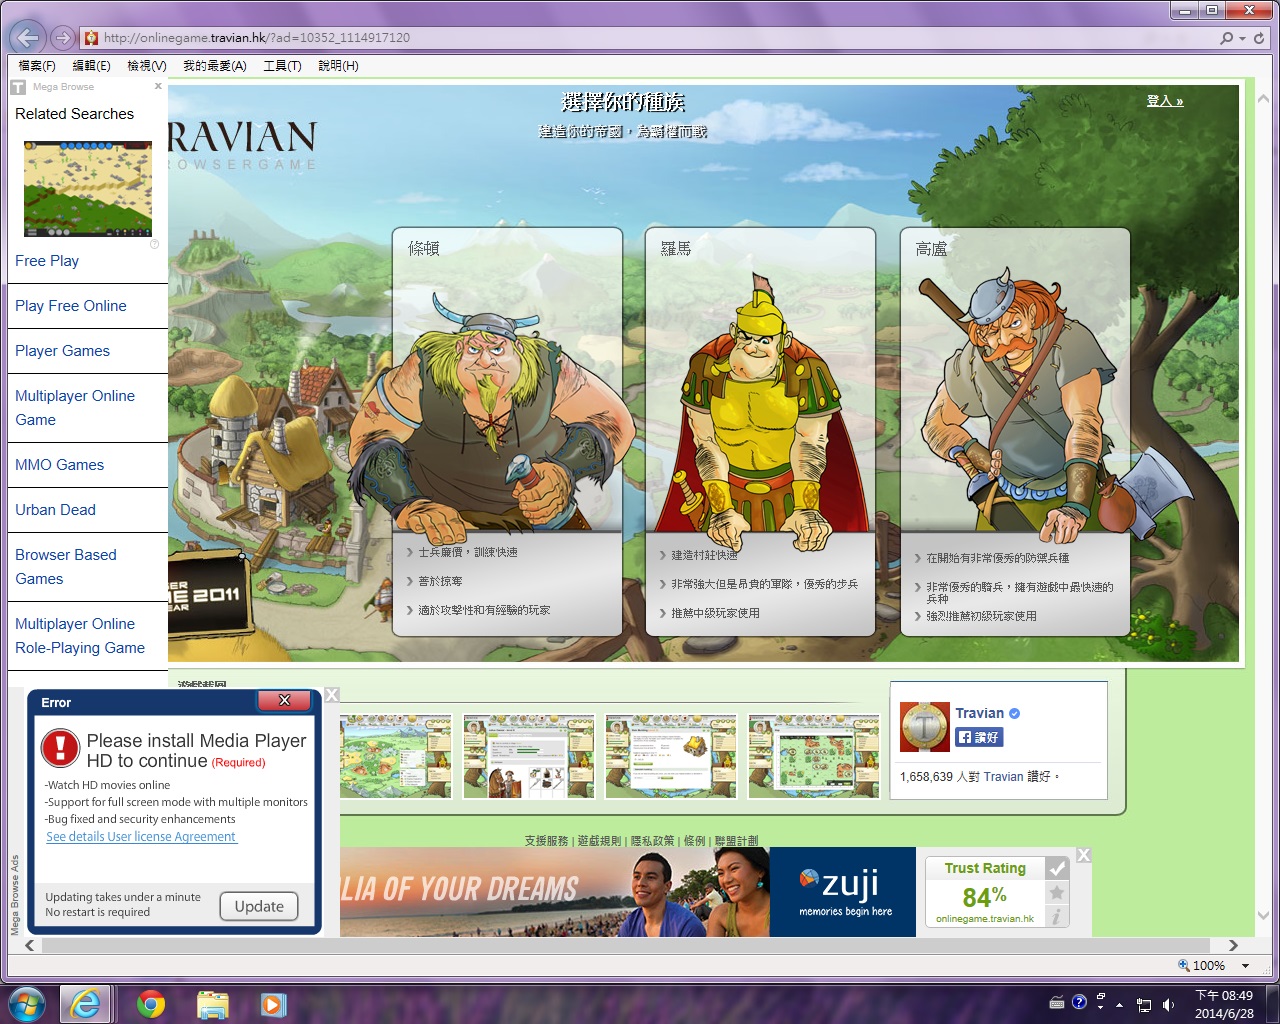Select the 高盧 Gaul tribe card
This screenshot has height=1024, width=1280.
1015,431
